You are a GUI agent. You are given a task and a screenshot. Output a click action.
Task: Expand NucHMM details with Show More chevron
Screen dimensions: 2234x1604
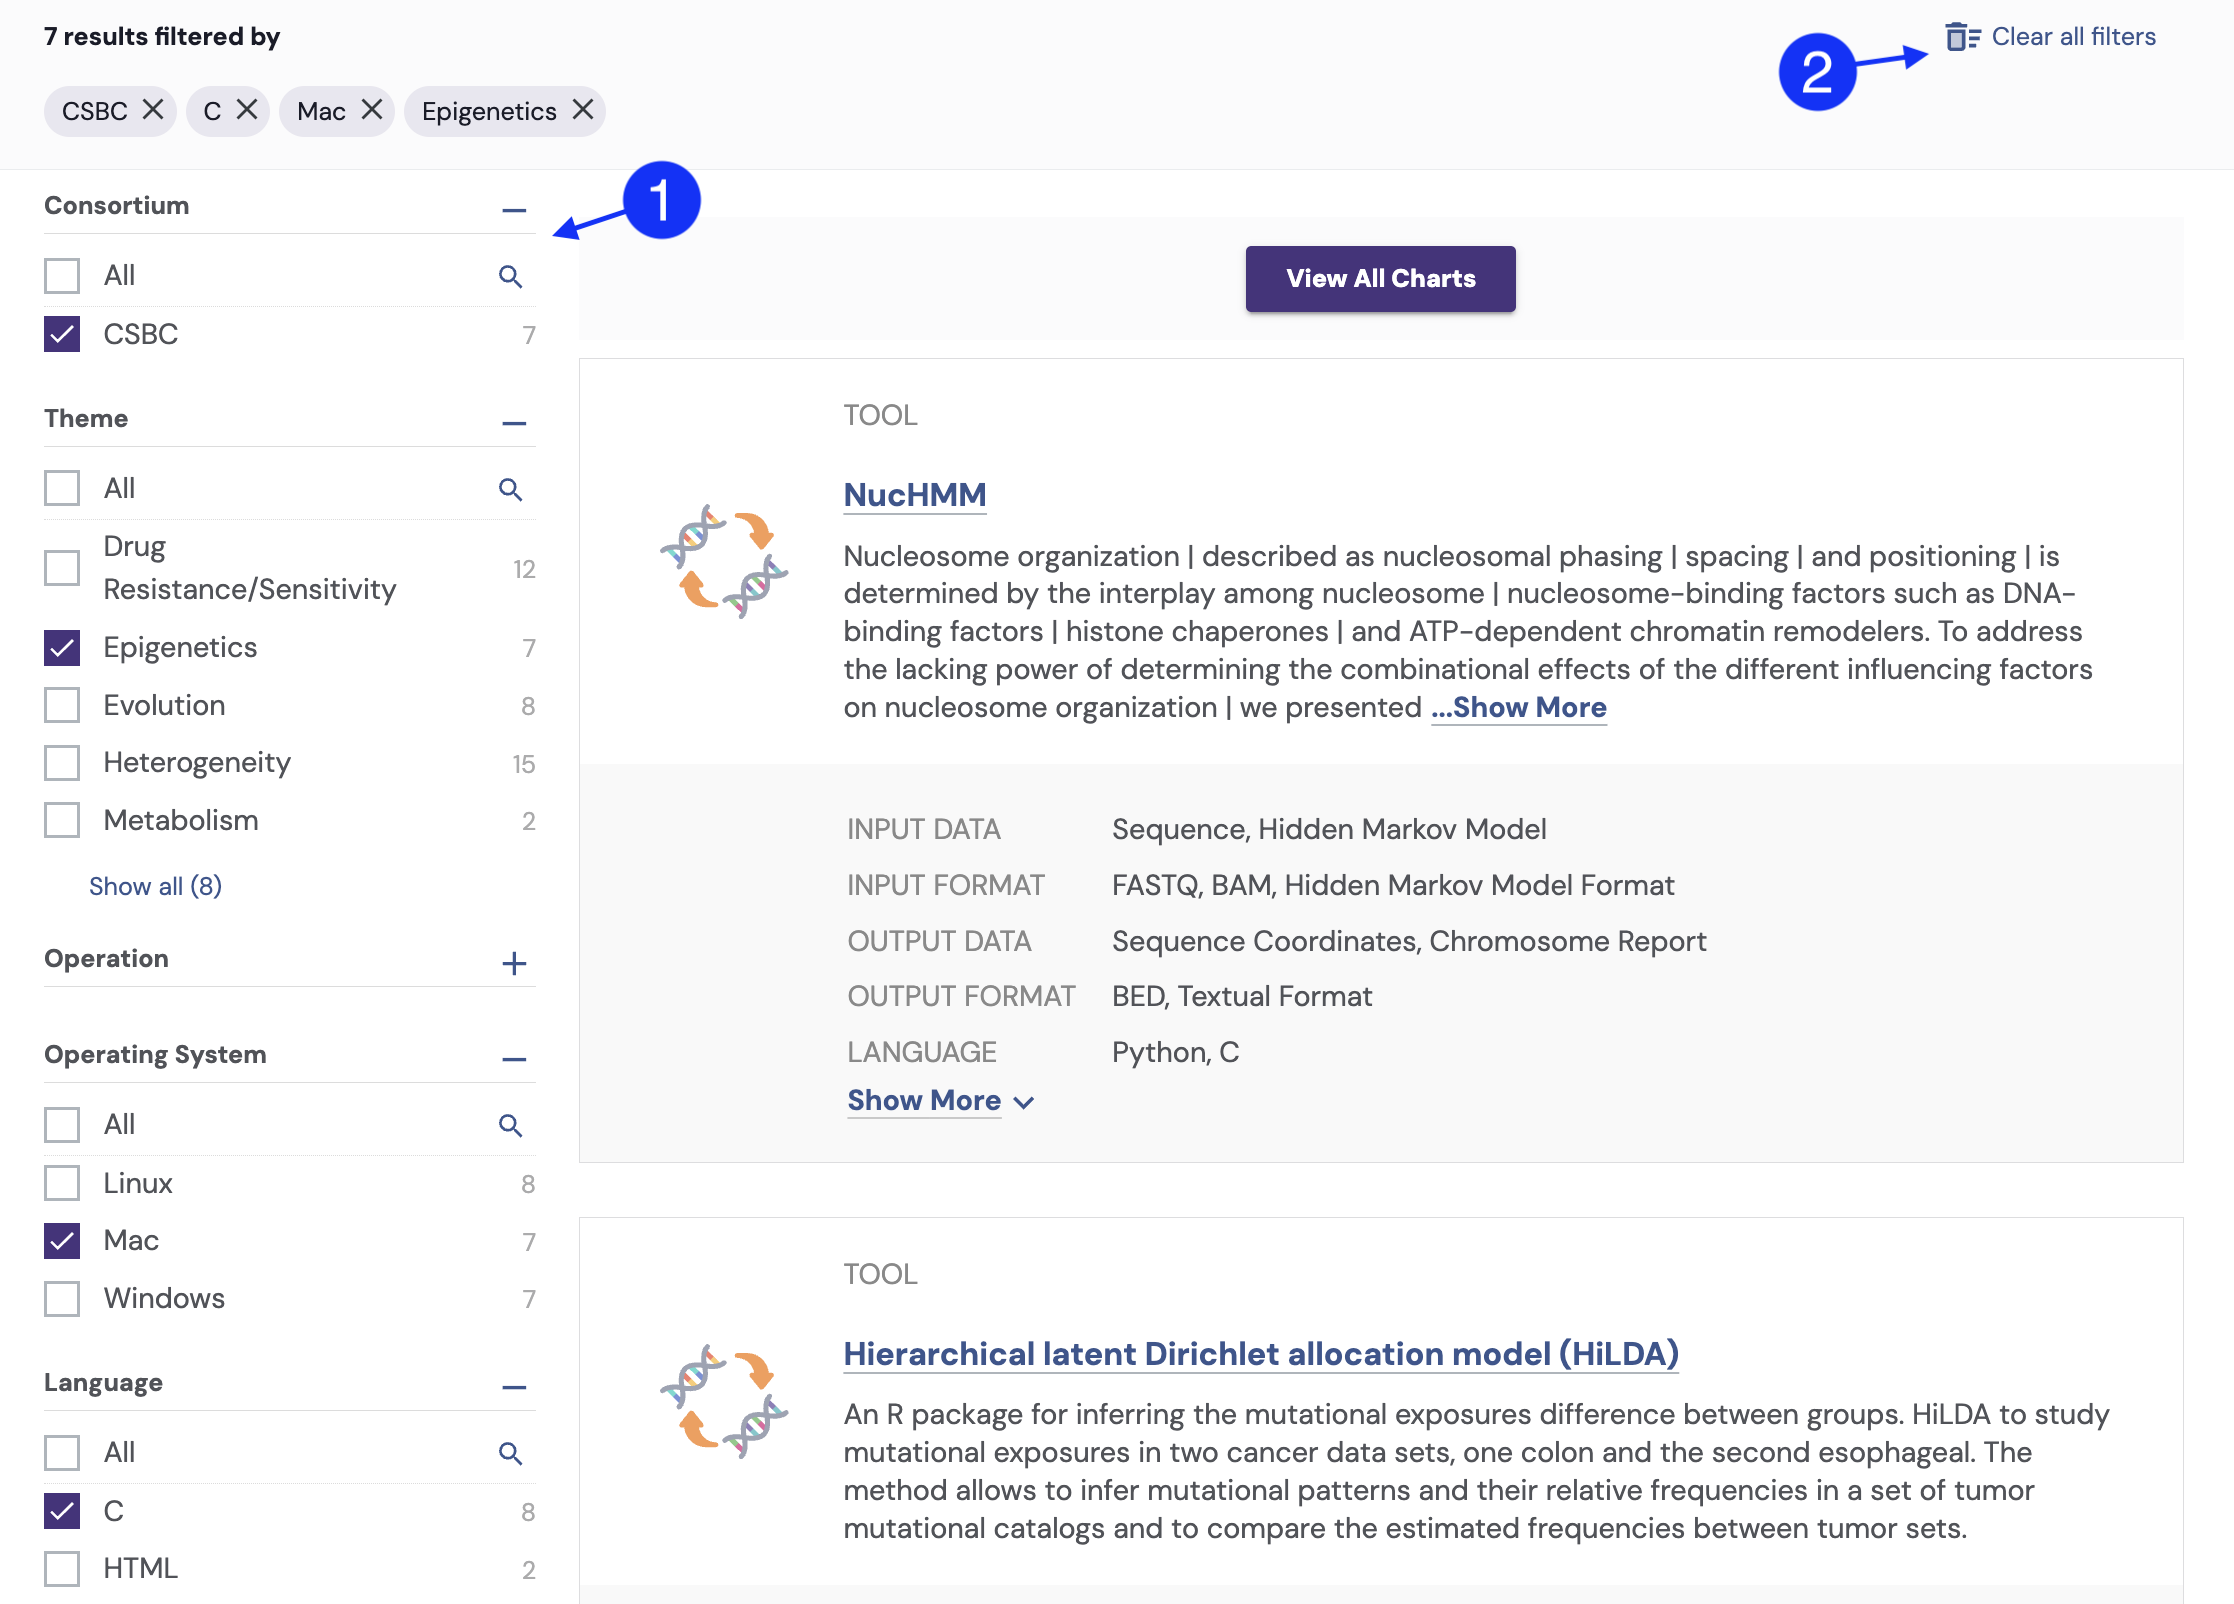pos(1024,1102)
